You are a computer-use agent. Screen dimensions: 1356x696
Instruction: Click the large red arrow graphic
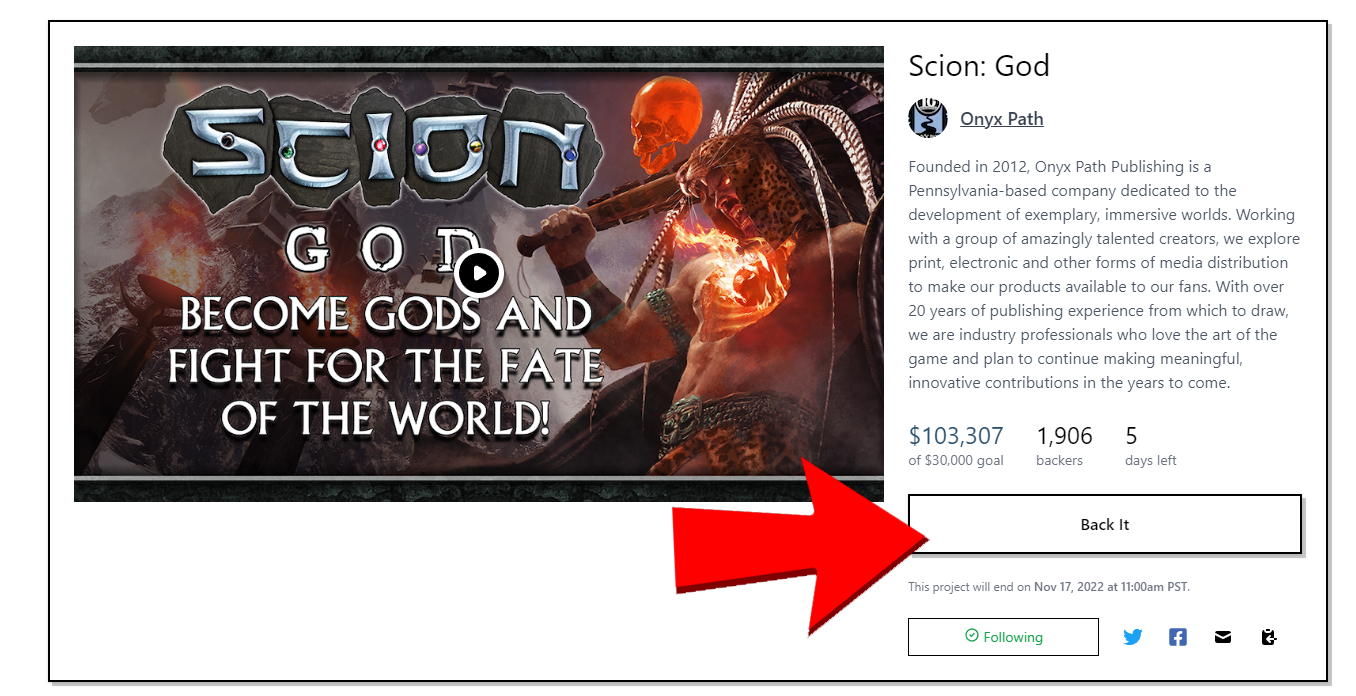coord(801,545)
